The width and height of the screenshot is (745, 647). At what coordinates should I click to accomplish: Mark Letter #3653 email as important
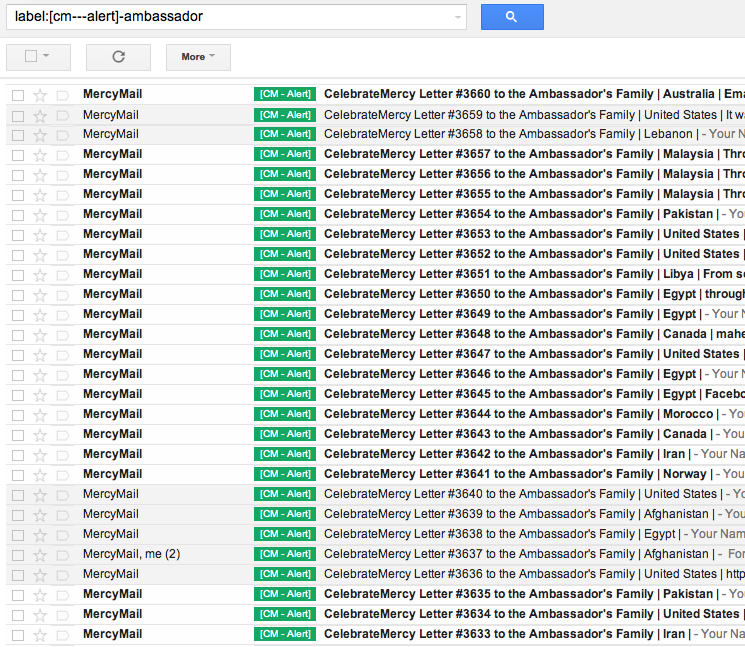coord(62,235)
